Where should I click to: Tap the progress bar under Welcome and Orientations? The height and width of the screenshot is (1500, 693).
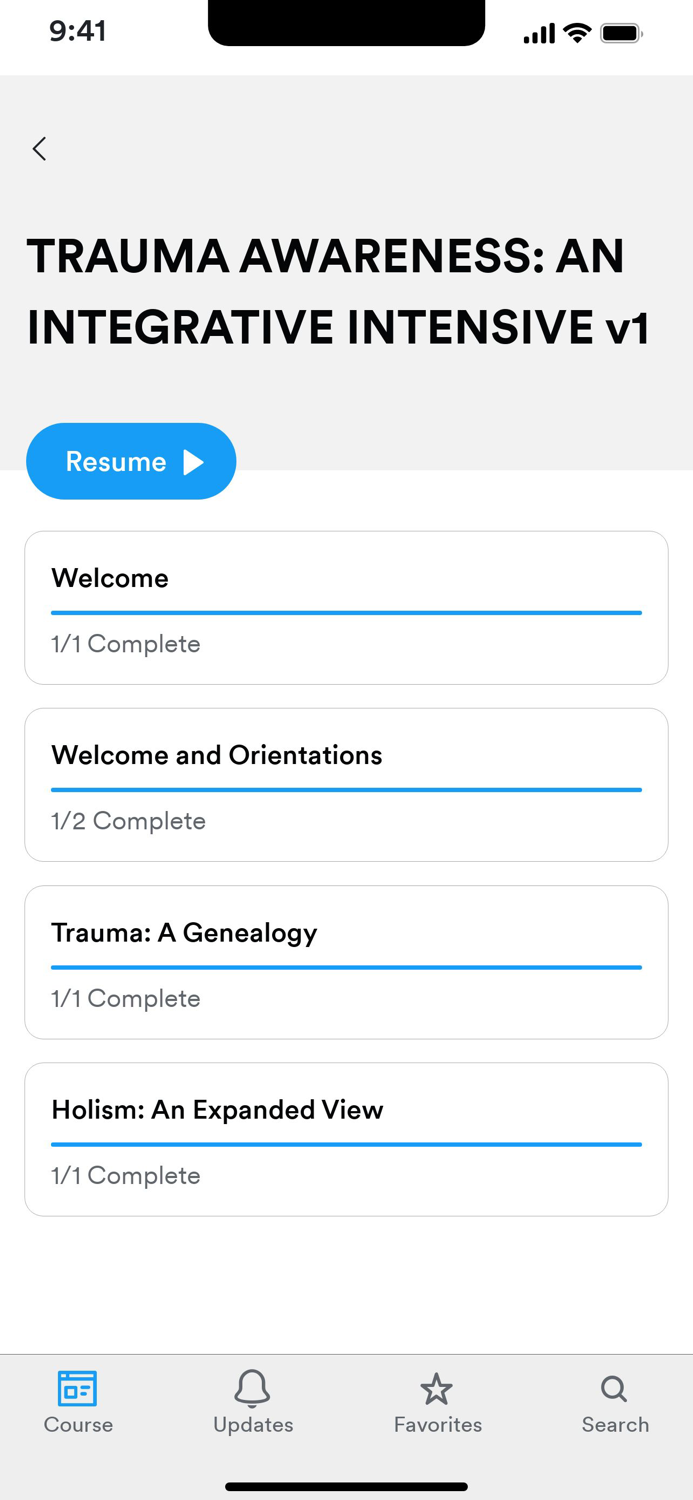click(x=346, y=789)
